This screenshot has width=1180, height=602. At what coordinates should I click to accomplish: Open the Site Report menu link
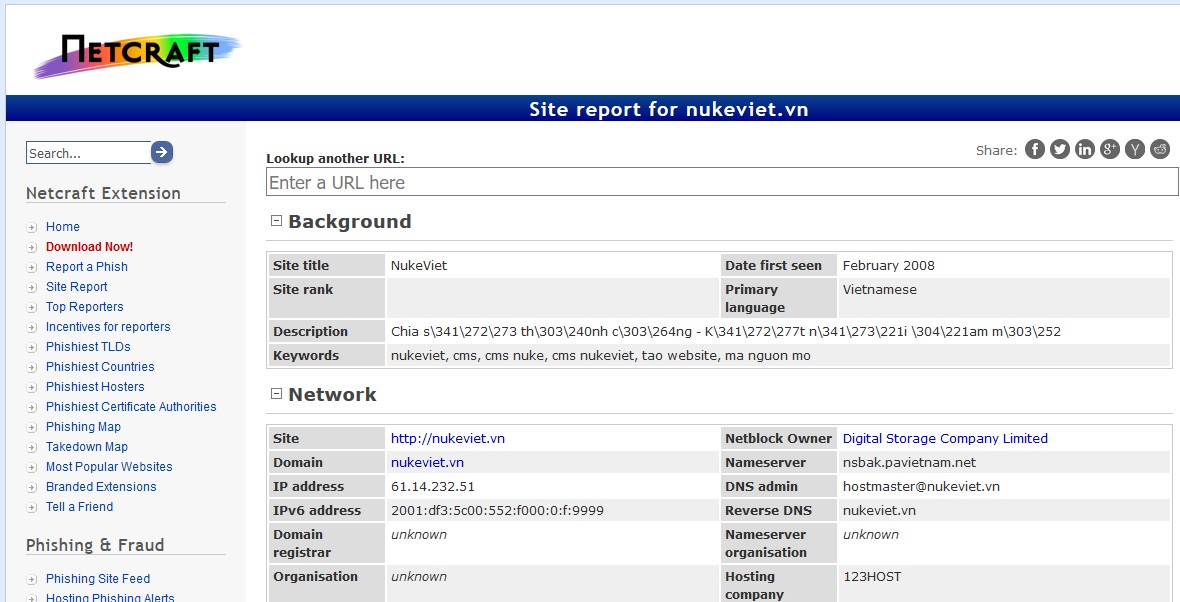[77, 287]
